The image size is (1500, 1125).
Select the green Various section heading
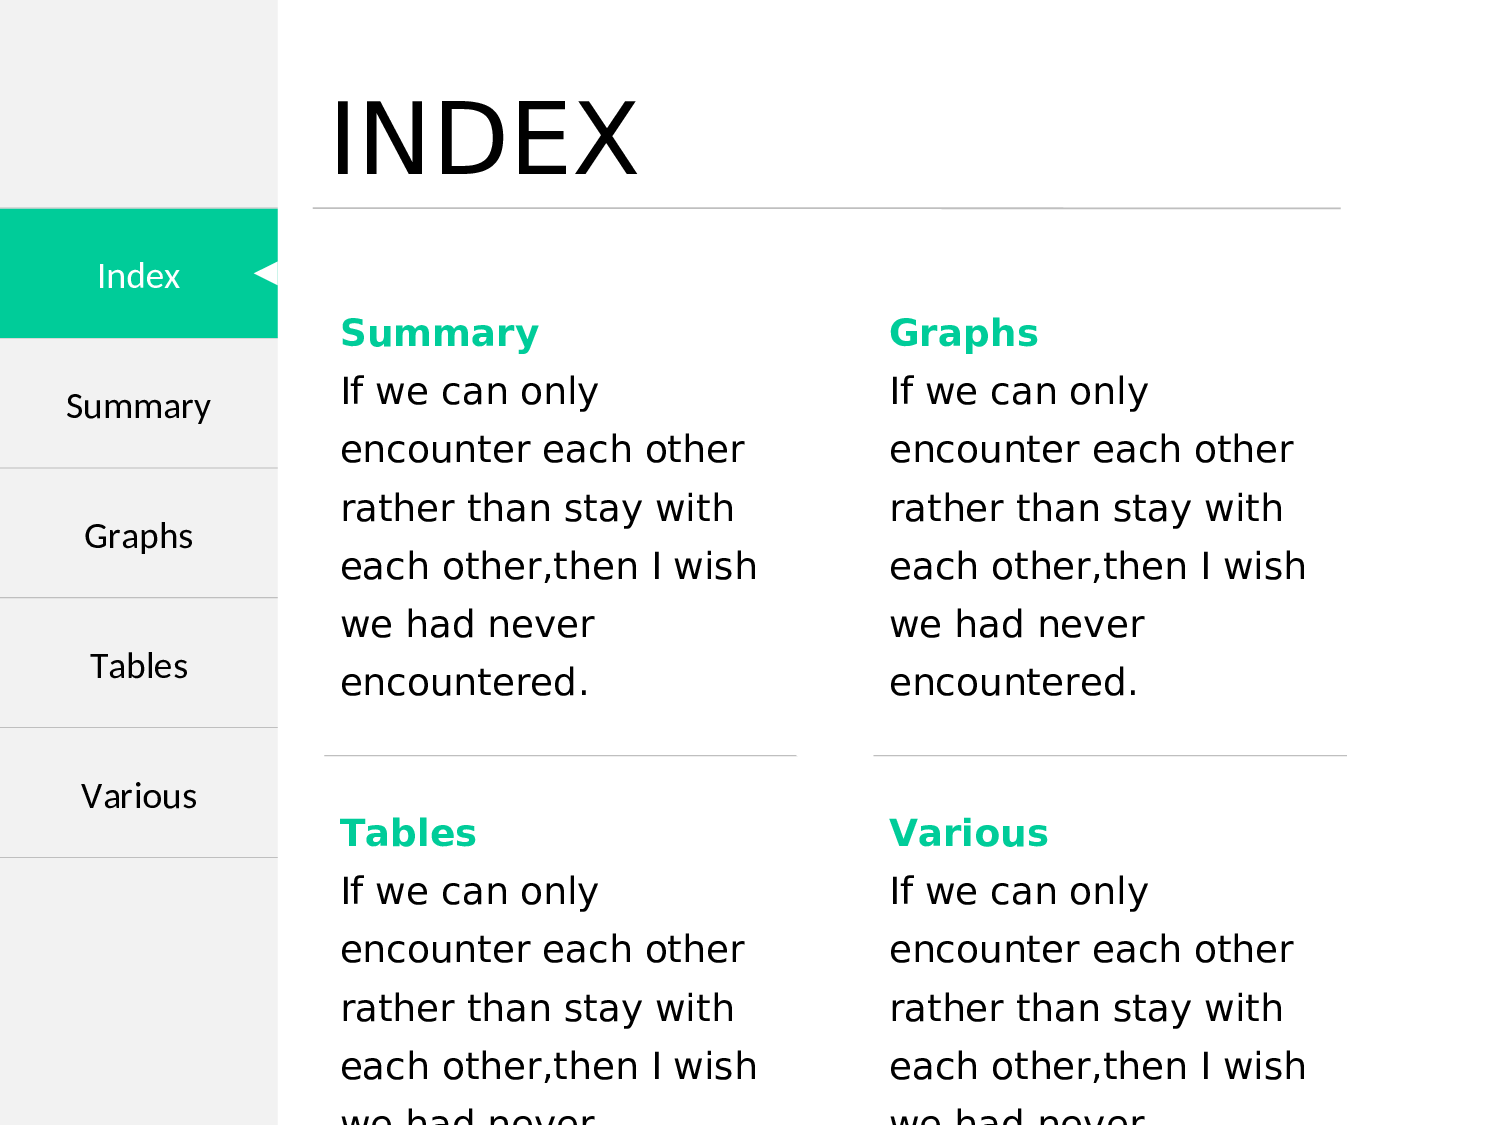[x=968, y=833]
